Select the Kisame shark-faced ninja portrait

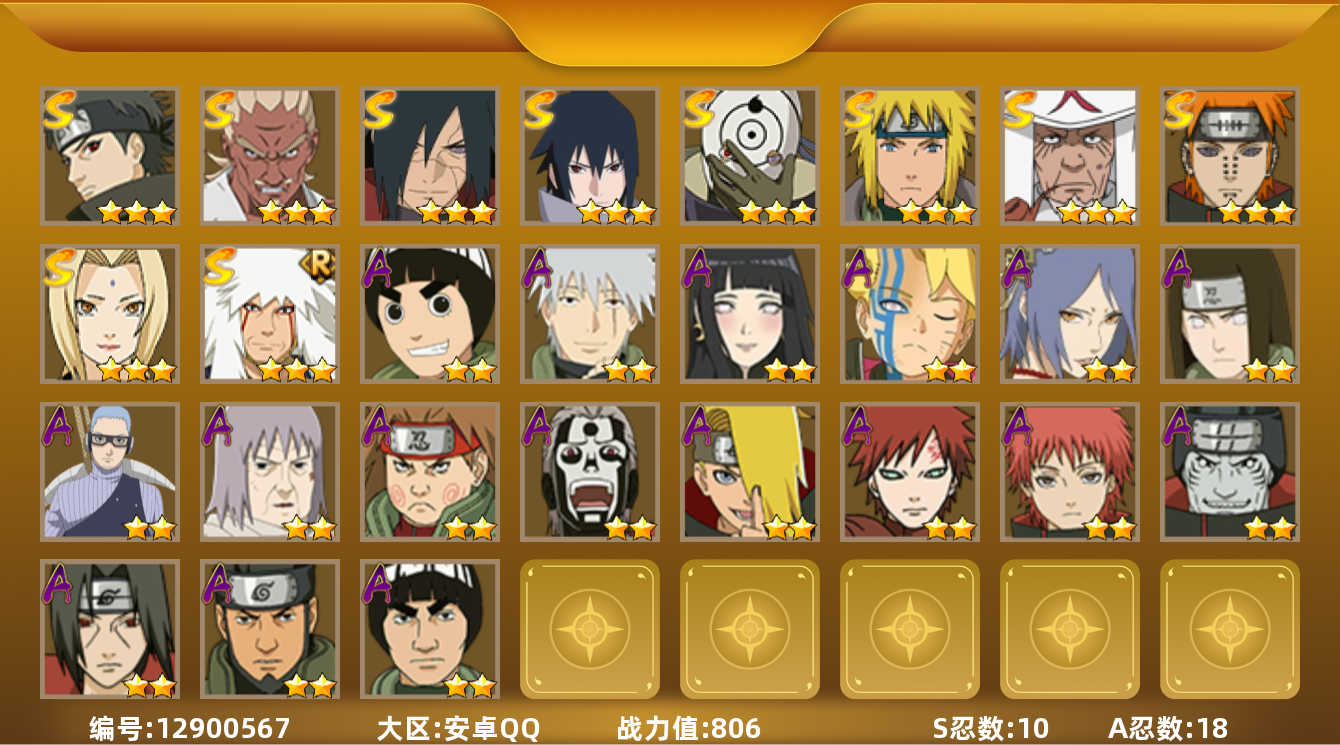tap(1230, 472)
